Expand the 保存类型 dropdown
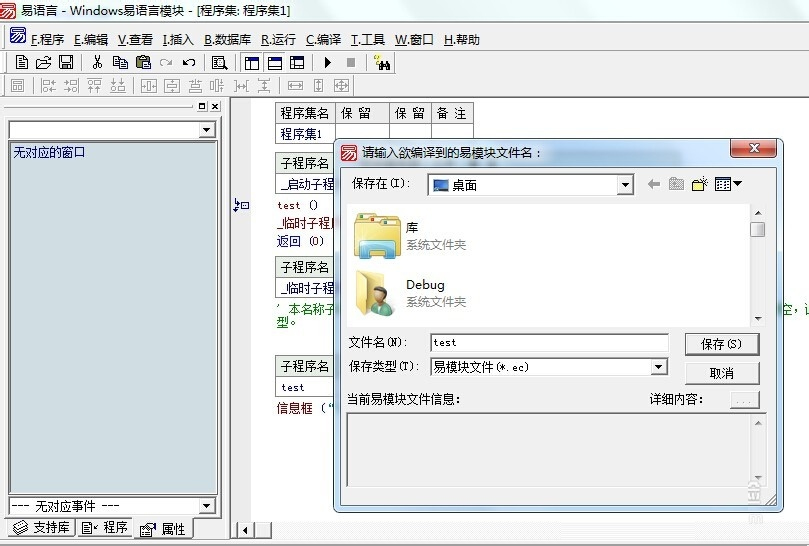809x546 pixels. click(x=658, y=367)
